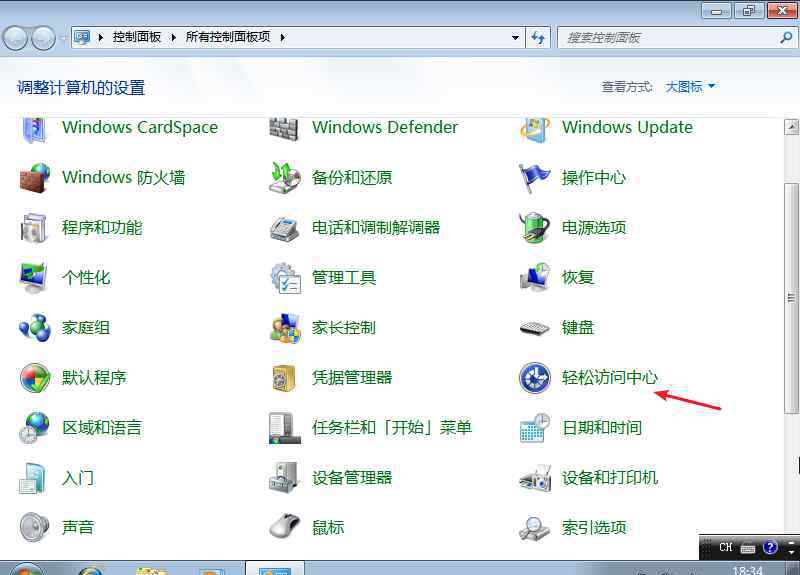Click the 轻松访问中心 icon

tap(535, 378)
